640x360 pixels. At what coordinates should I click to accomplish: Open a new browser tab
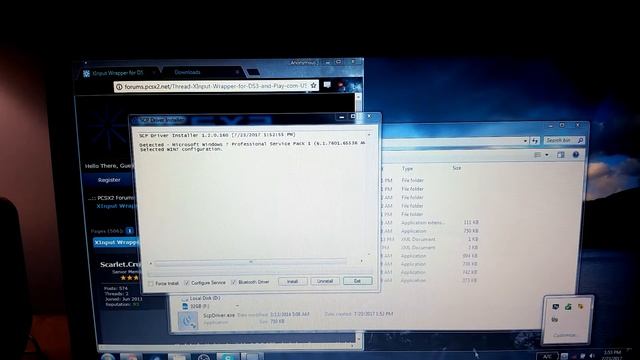point(253,72)
